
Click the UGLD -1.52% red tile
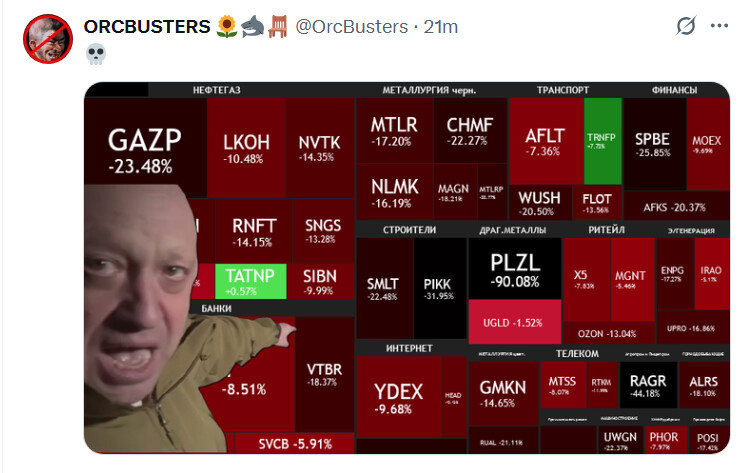click(x=515, y=322)
